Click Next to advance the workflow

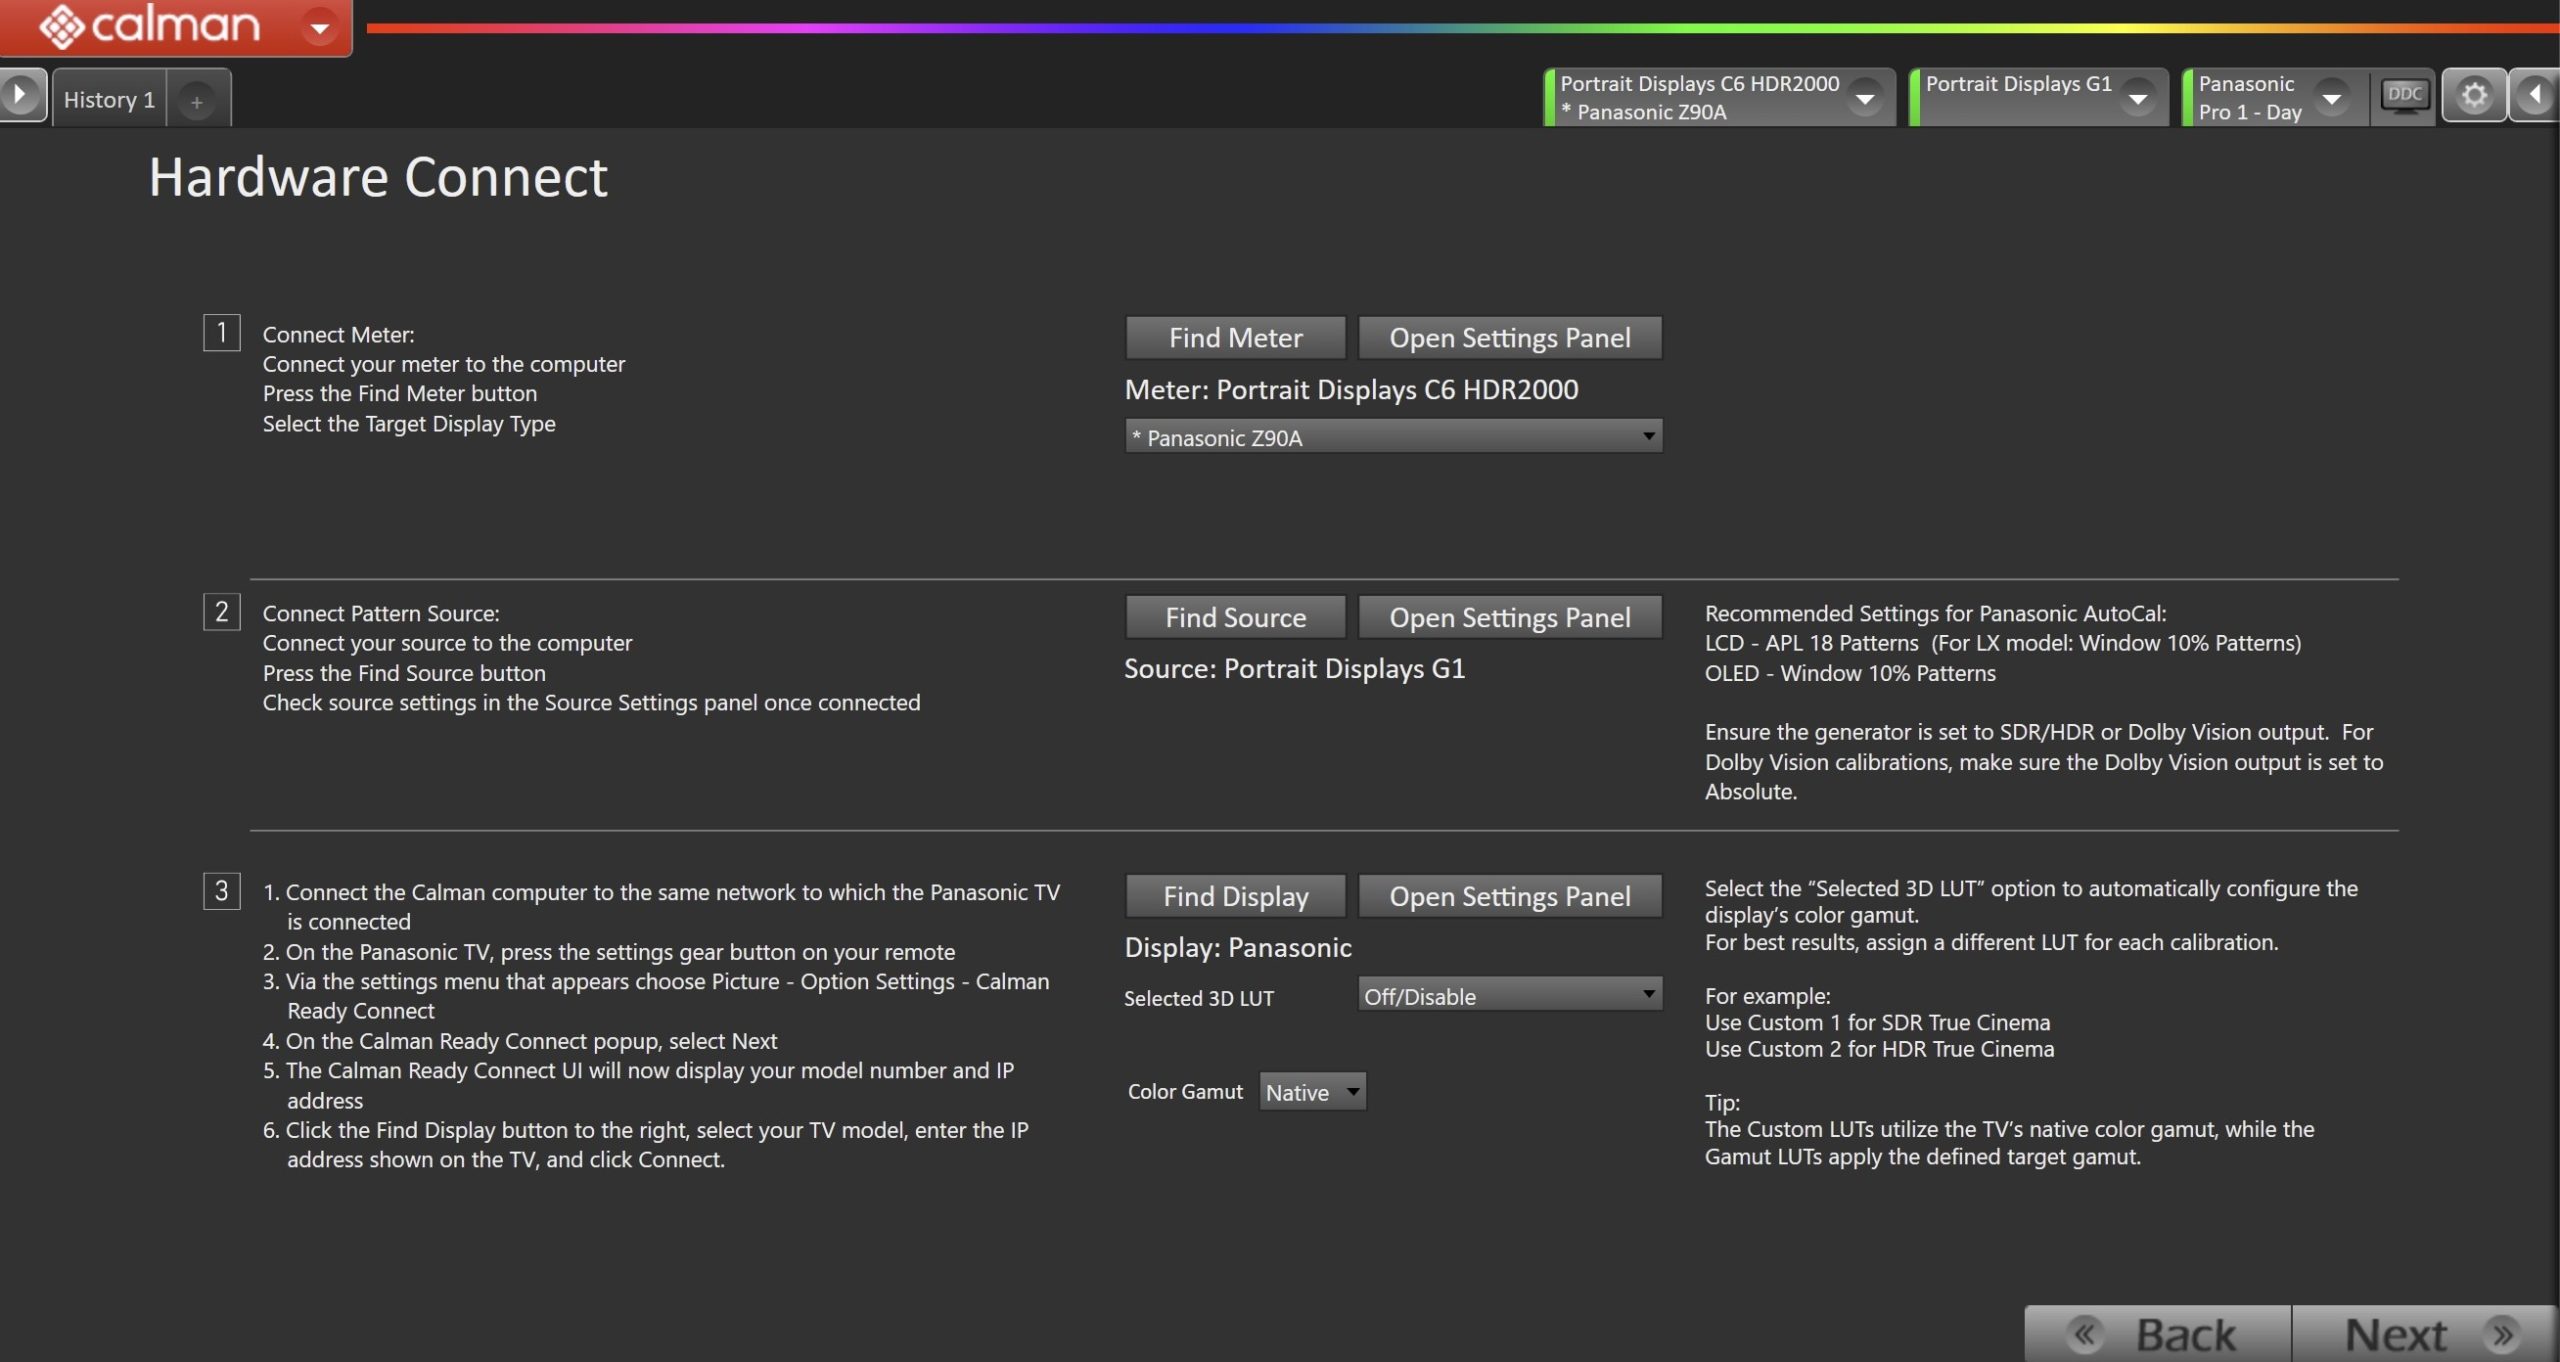click(x=2425, y=1334)
